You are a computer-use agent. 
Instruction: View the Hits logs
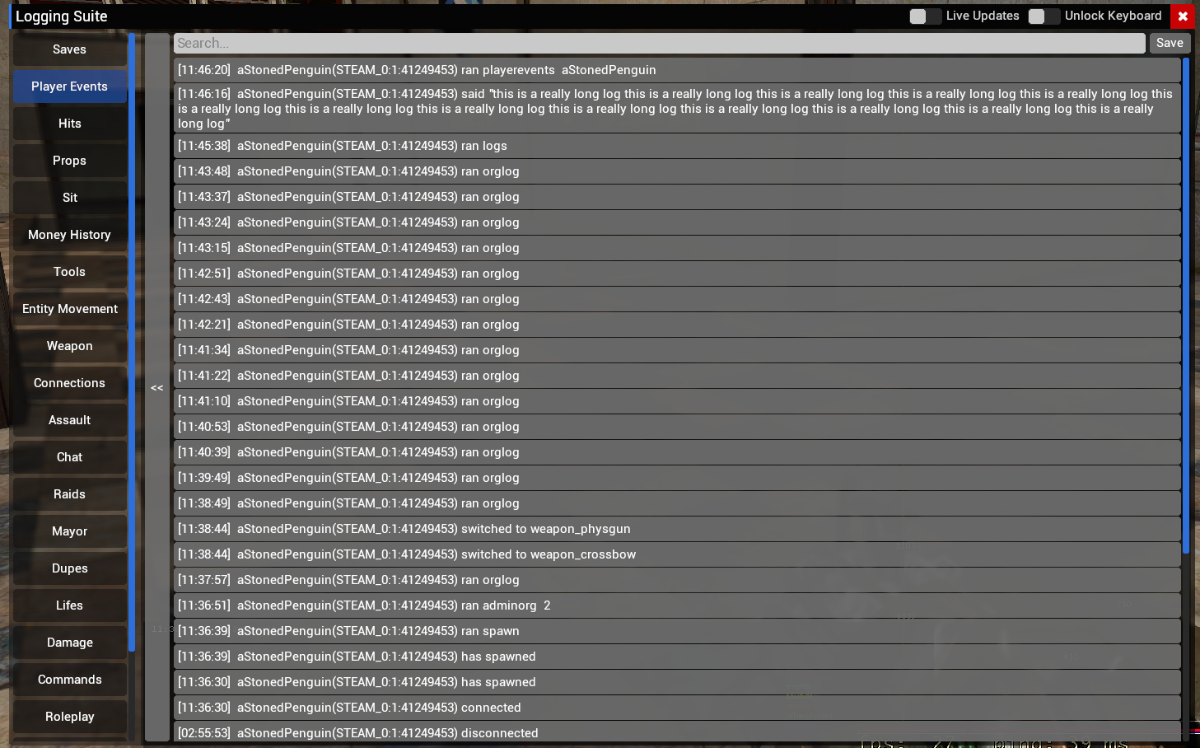[x=69, y=123]
